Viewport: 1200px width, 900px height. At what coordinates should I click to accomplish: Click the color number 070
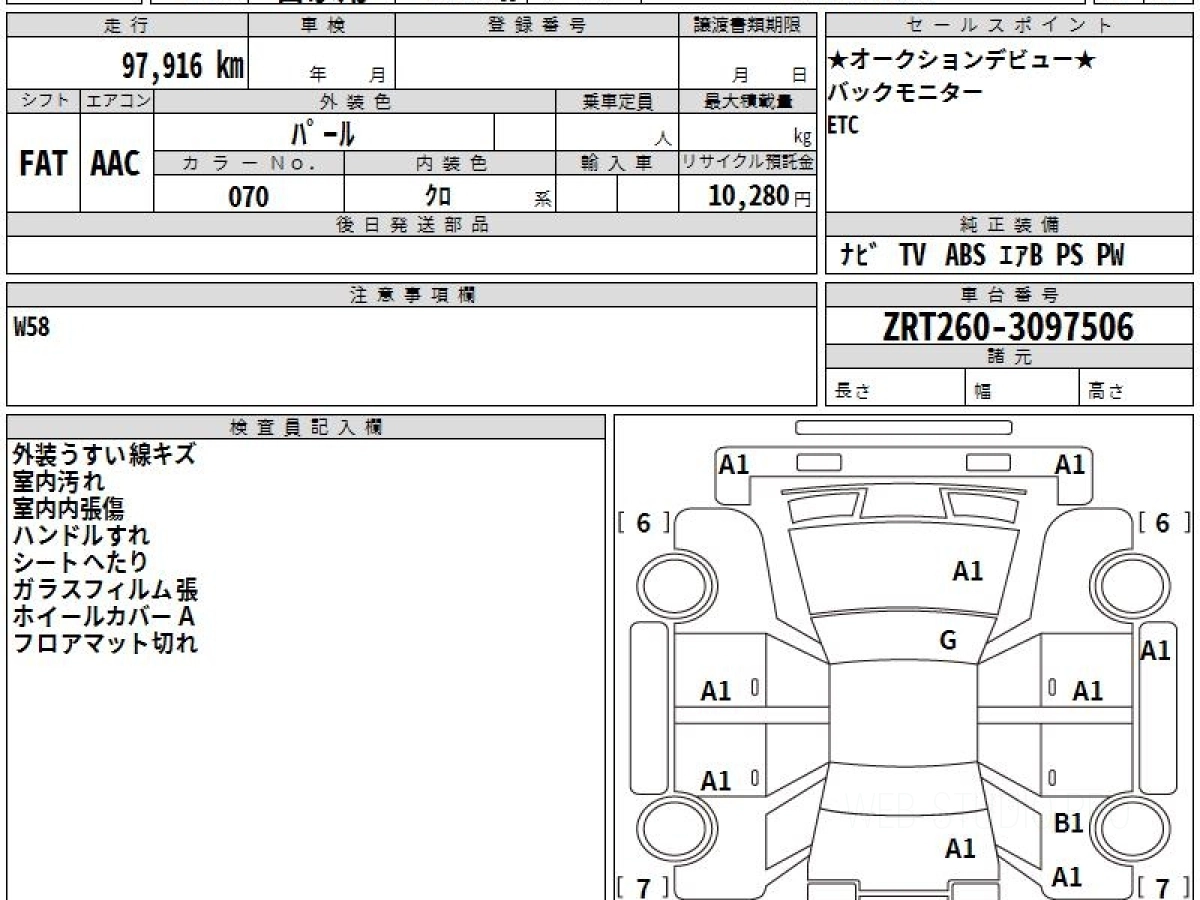tap(249, 197)
